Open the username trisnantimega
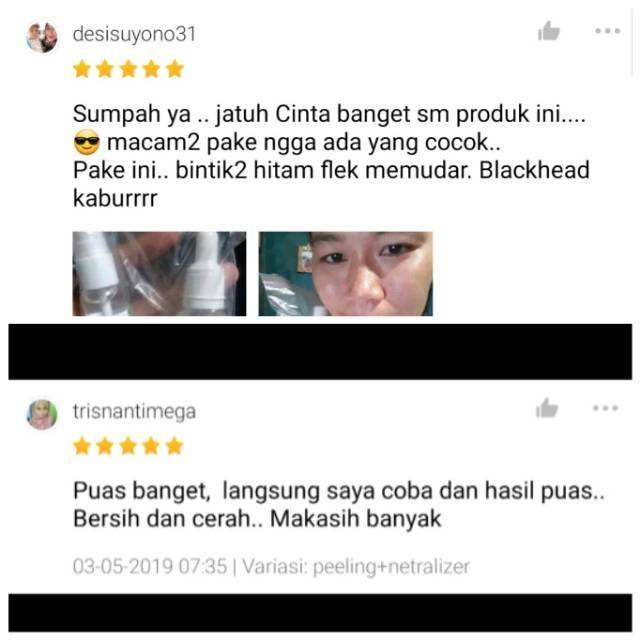Screen dimensions: 640x640 tap(134, 411)
